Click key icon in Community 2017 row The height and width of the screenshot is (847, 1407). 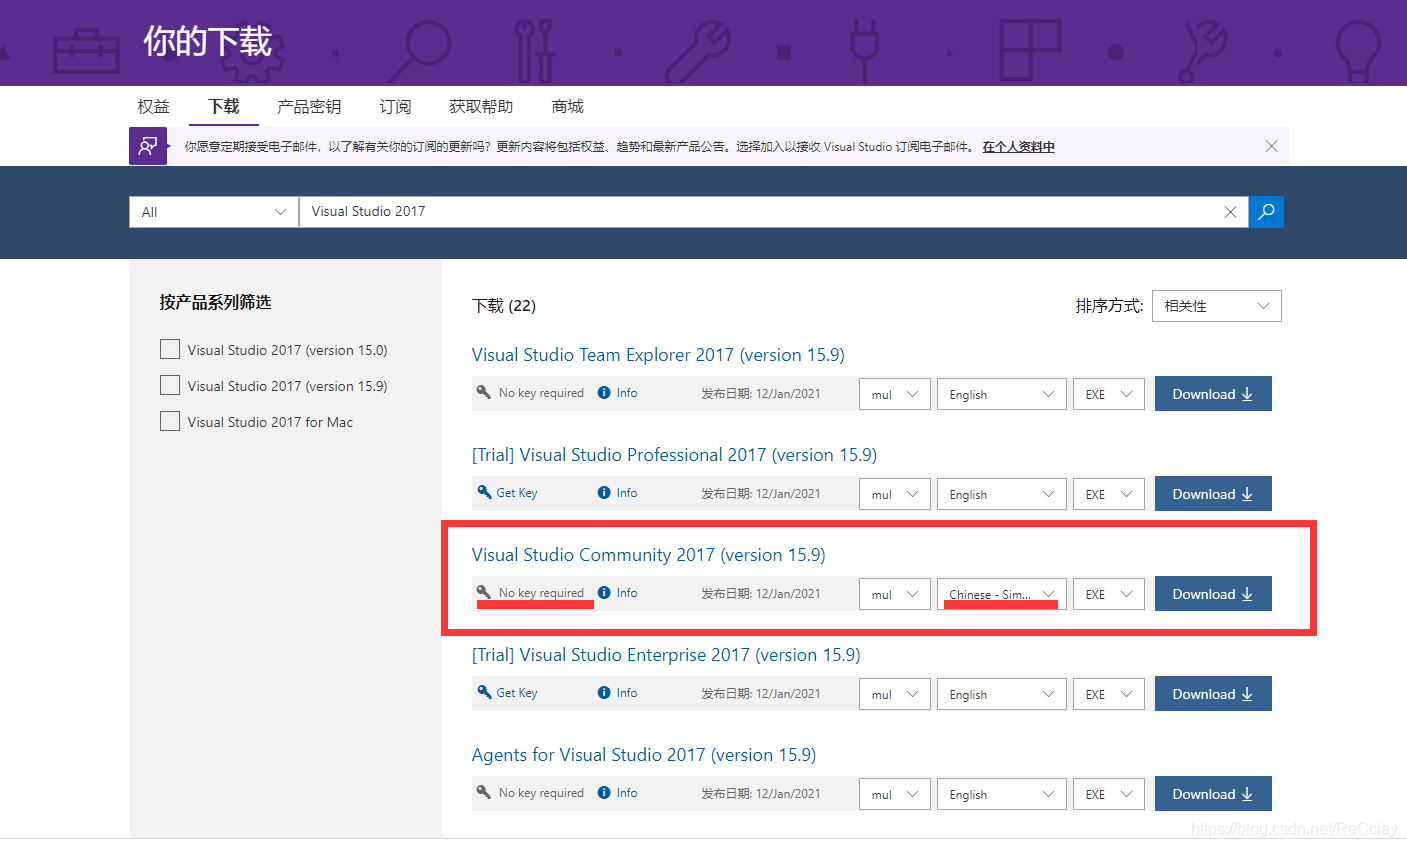point(484,592)
